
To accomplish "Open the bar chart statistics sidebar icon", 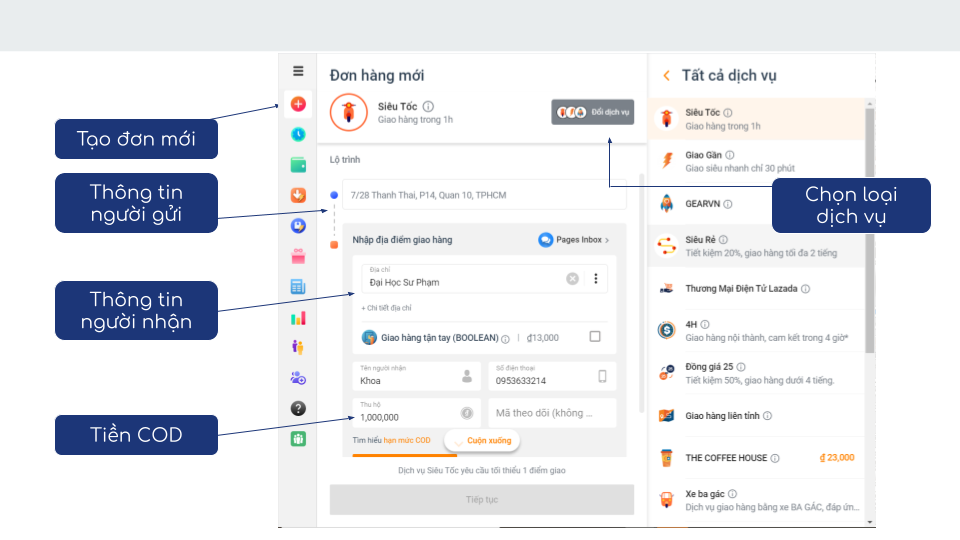I will (x=298, y=318).
